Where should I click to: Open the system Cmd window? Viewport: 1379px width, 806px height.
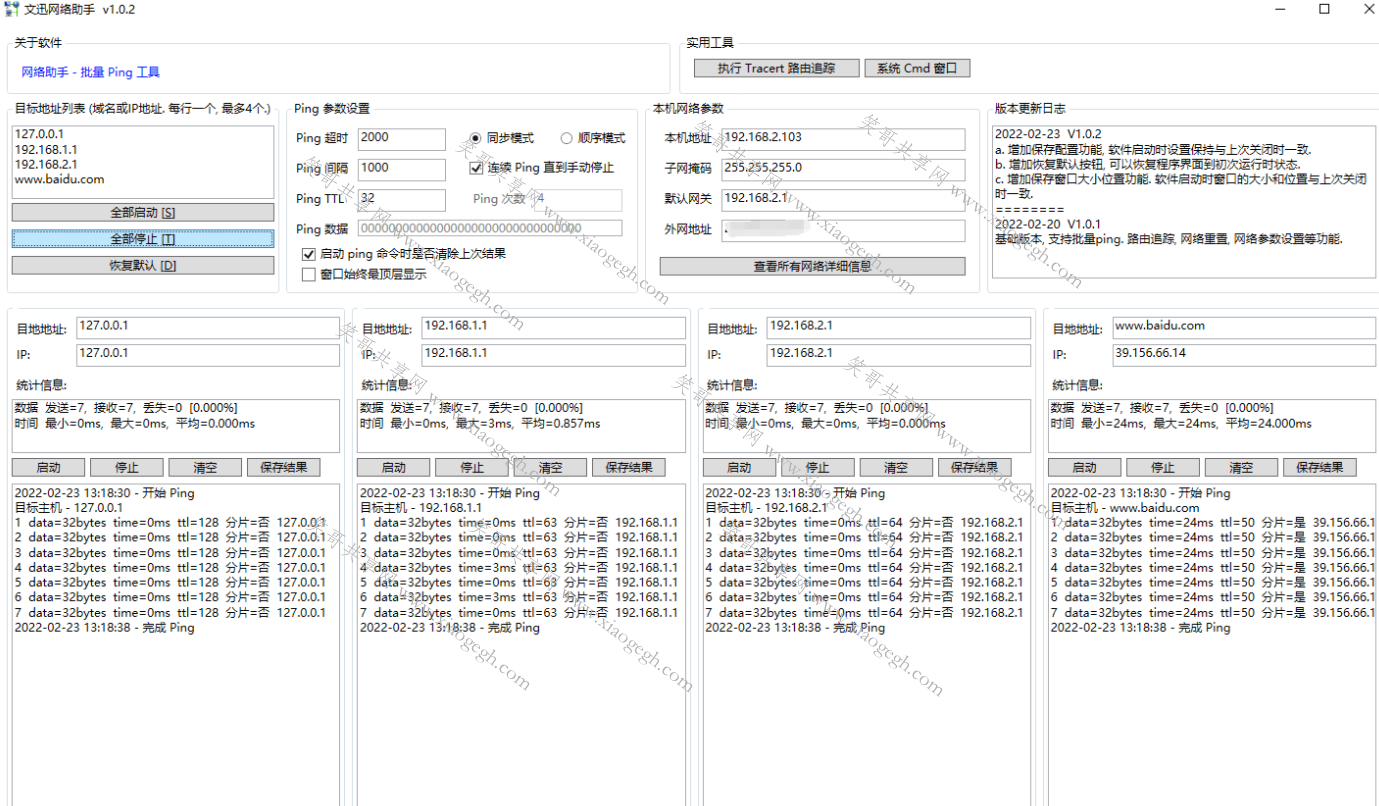[917, 68]
